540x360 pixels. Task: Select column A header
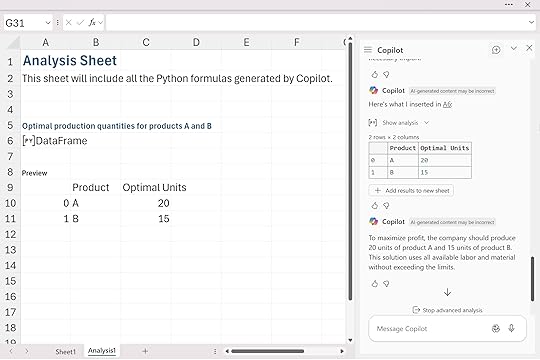tap(45, 42)
